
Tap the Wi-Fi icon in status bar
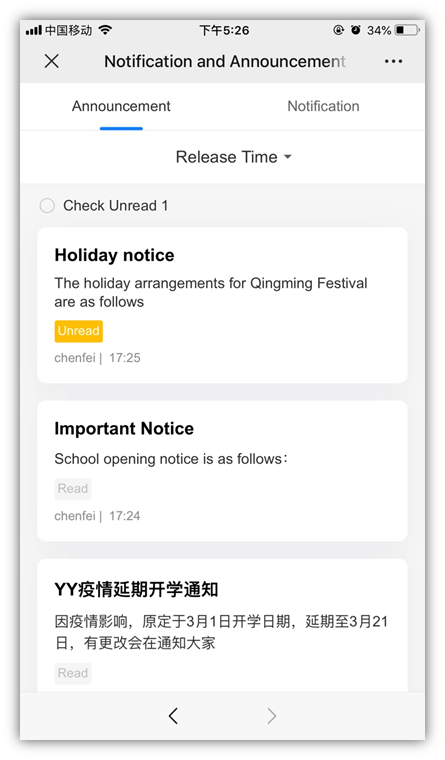105,30
